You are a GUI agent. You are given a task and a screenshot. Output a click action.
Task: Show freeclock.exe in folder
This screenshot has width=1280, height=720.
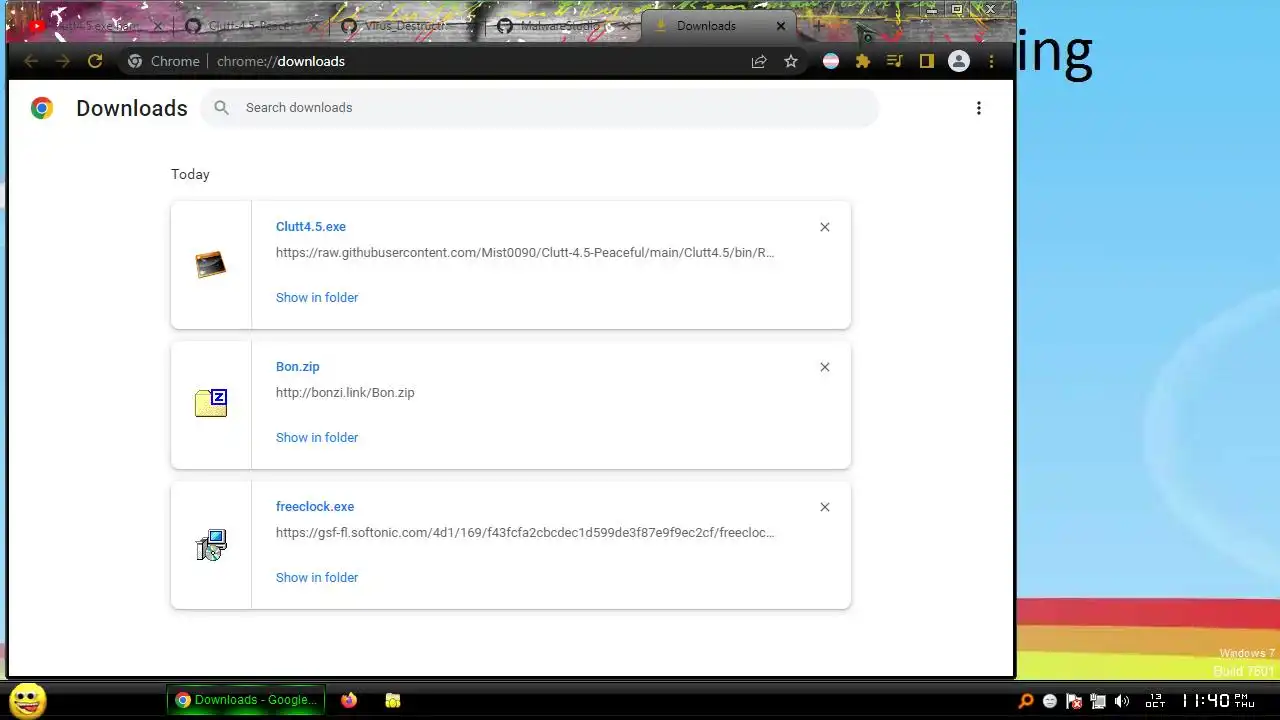[317, 577]
